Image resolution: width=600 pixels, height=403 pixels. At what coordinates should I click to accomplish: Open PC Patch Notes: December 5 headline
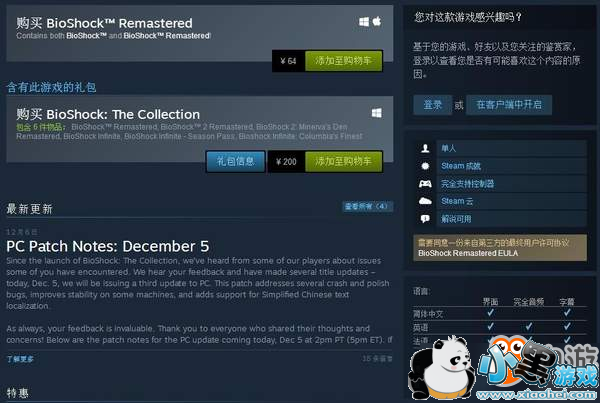[x=108, y=246]
